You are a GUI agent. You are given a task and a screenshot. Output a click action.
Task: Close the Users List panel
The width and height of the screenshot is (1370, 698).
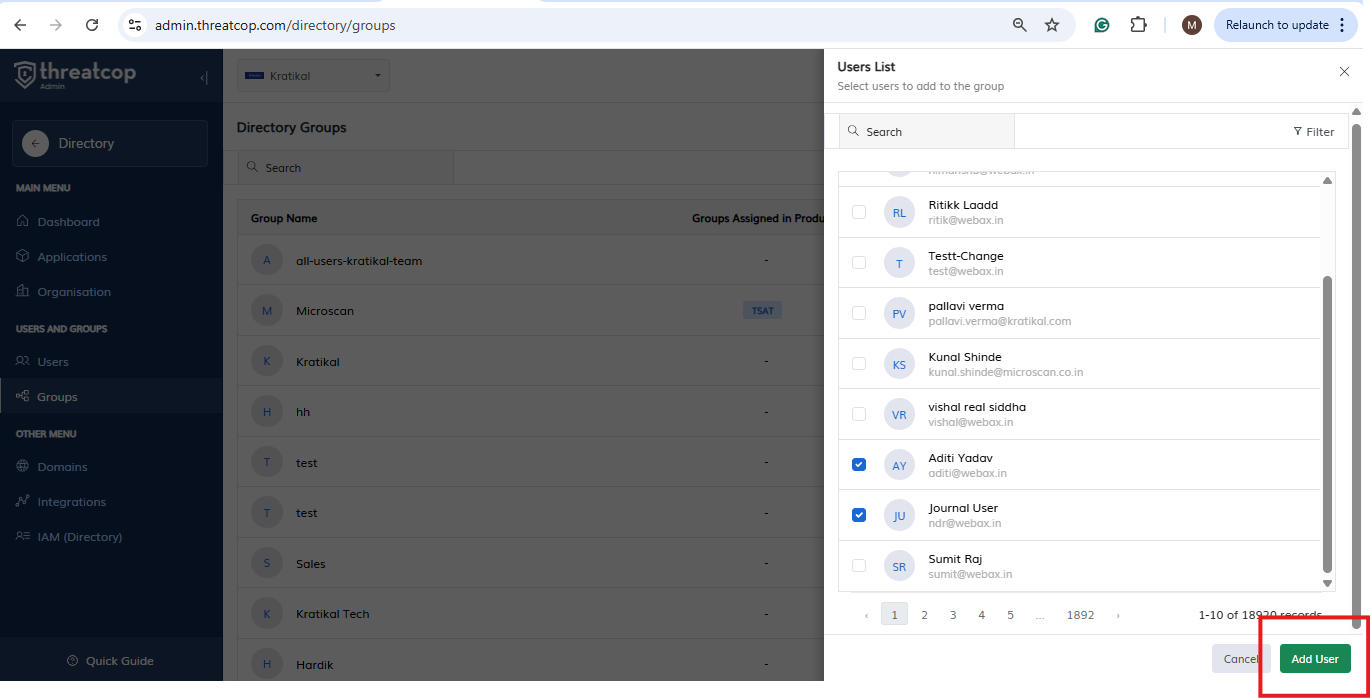[1344, 72]
